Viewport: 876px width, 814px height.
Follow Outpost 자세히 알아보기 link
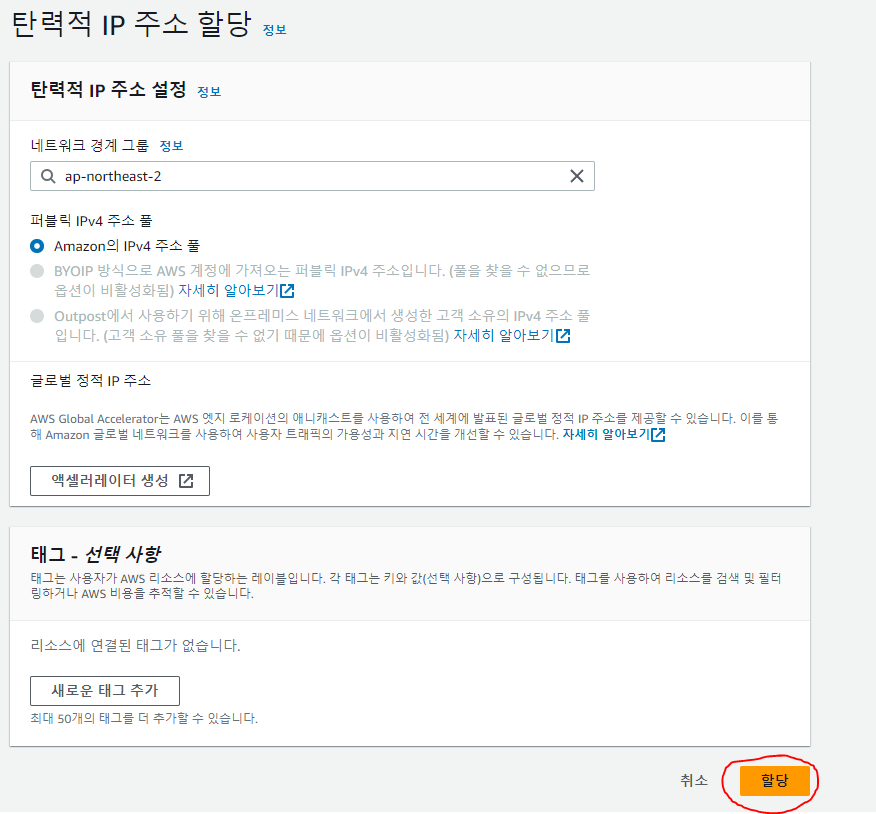503,336
